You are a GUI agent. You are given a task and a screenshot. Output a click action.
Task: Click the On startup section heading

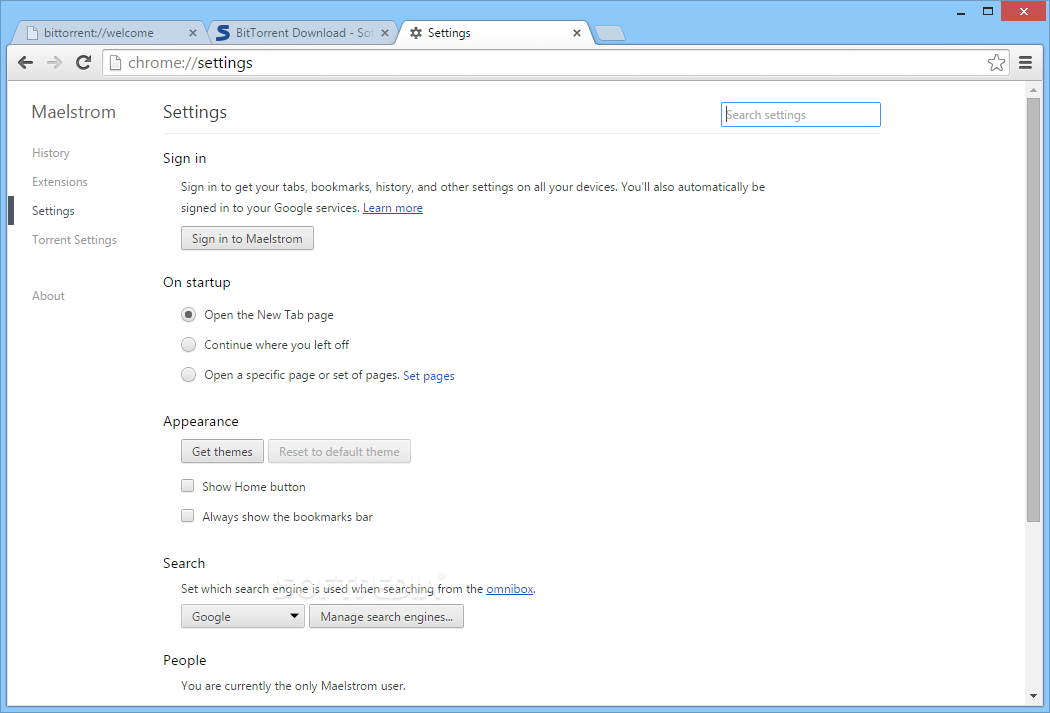point(196,283)
